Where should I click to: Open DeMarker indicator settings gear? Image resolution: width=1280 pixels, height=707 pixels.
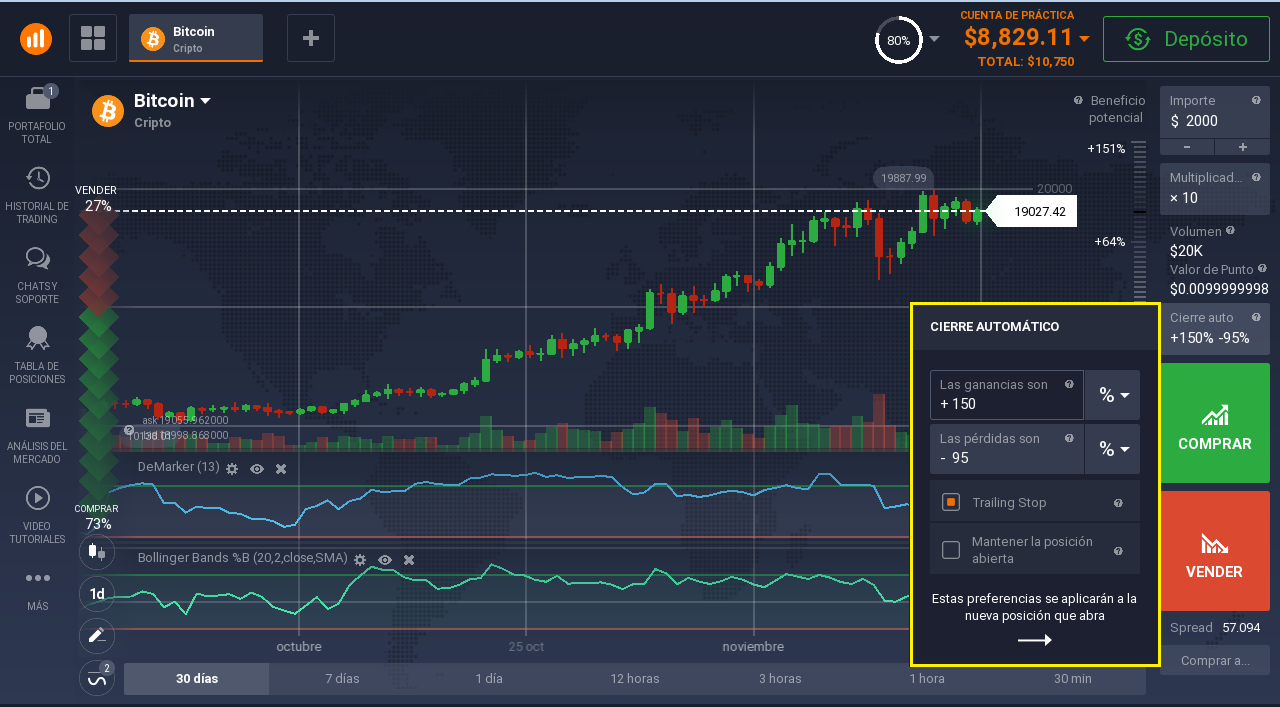[x=233, y=468]
